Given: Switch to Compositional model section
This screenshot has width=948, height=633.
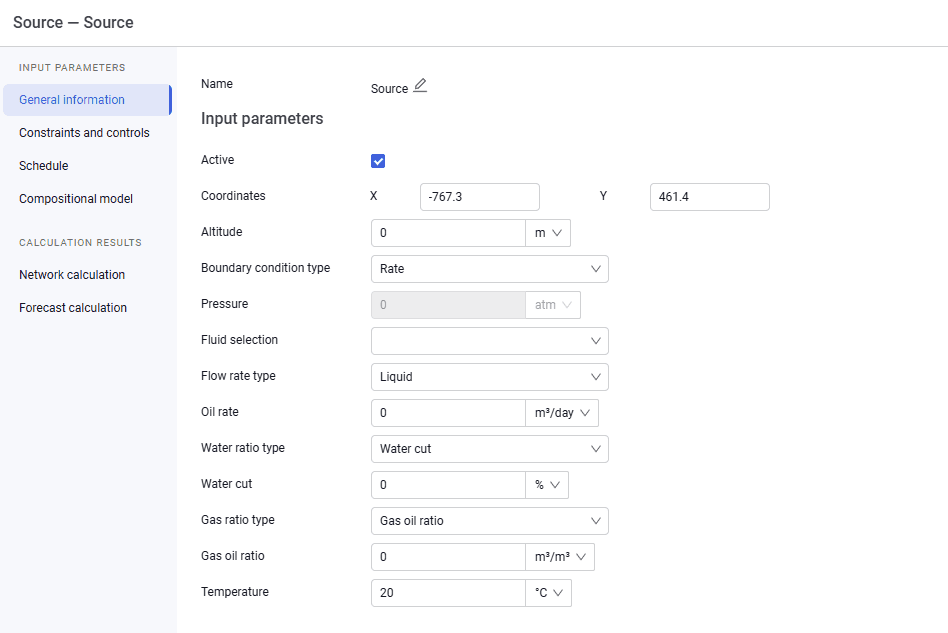Looking at the screenshot, I should [76, 199].
